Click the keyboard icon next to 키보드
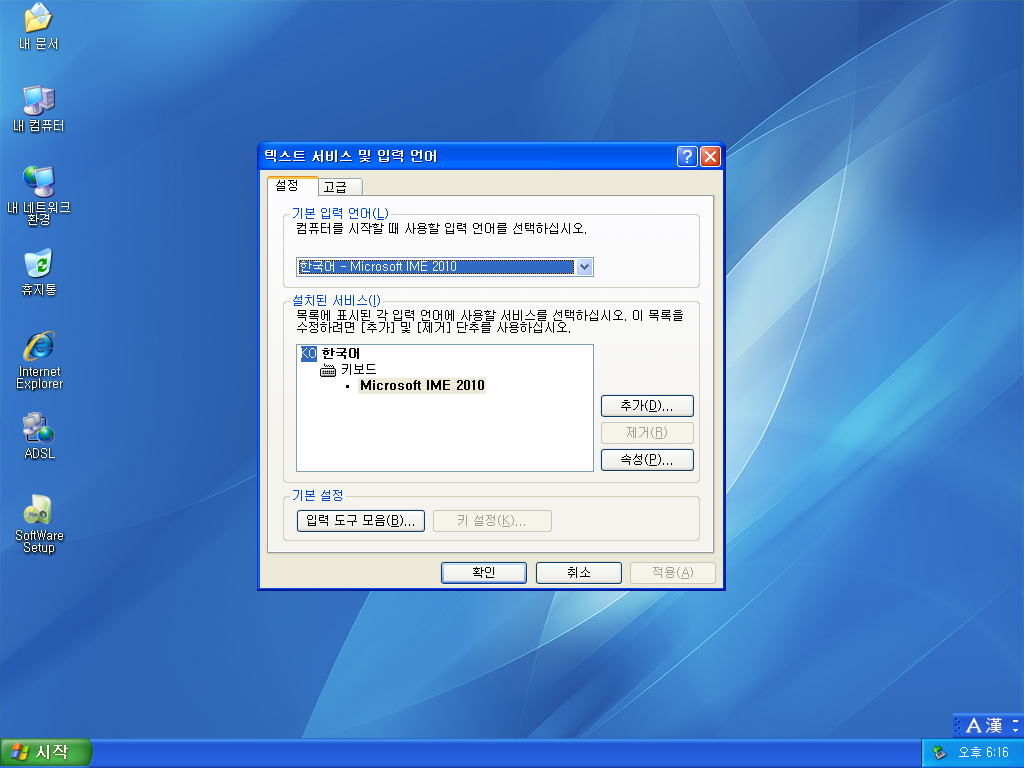The height and width of the screenshot is (768, 1024). point(328,370)
